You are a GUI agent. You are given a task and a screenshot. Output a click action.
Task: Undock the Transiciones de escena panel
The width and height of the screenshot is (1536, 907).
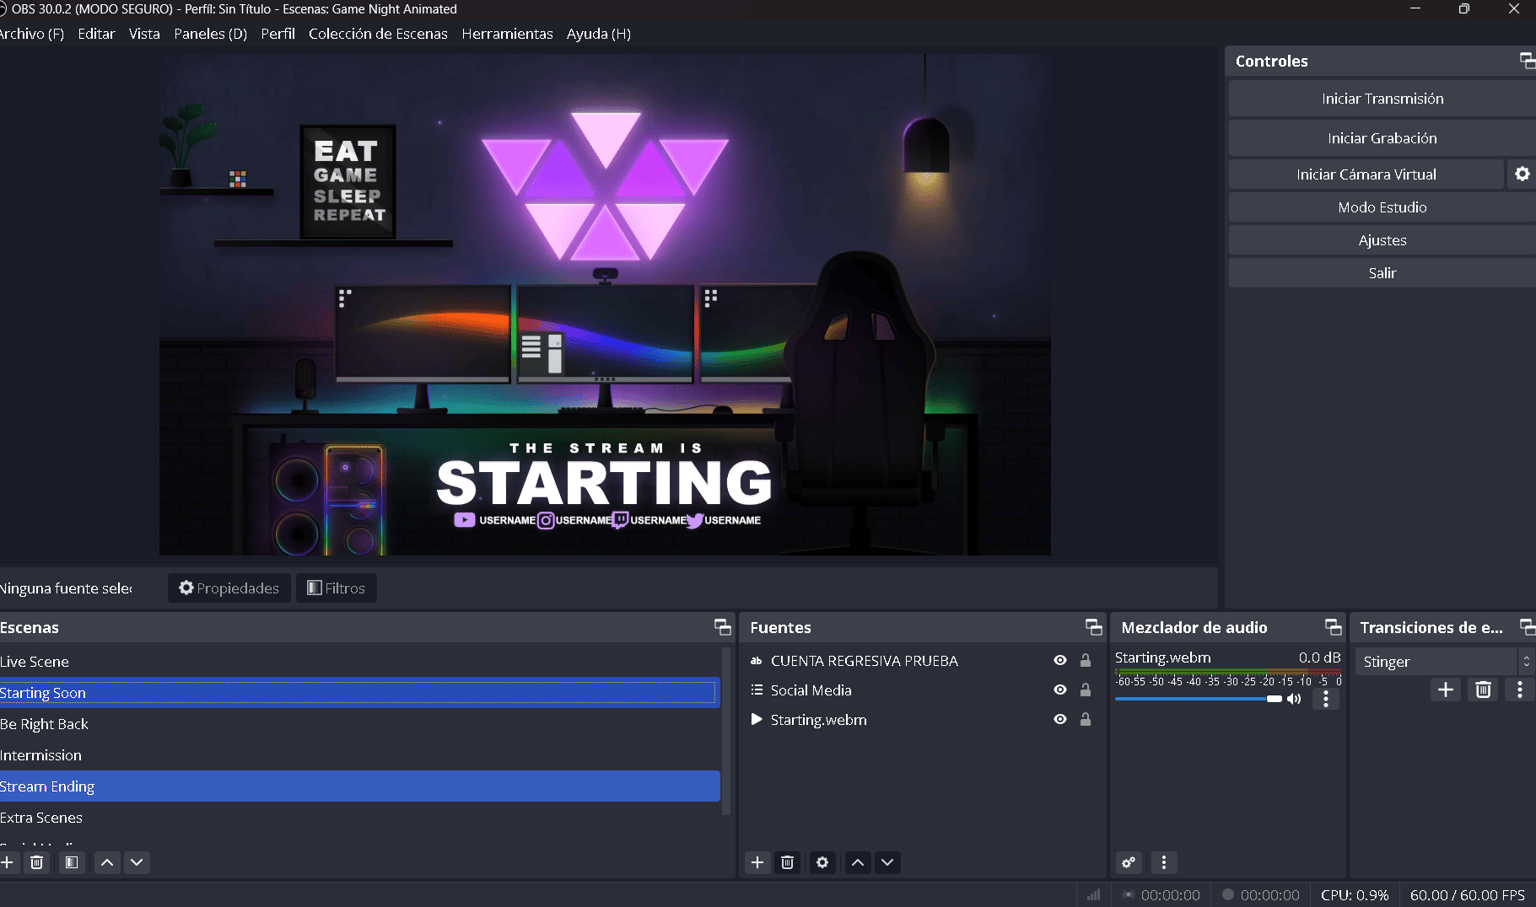(x=1526, y=627)
